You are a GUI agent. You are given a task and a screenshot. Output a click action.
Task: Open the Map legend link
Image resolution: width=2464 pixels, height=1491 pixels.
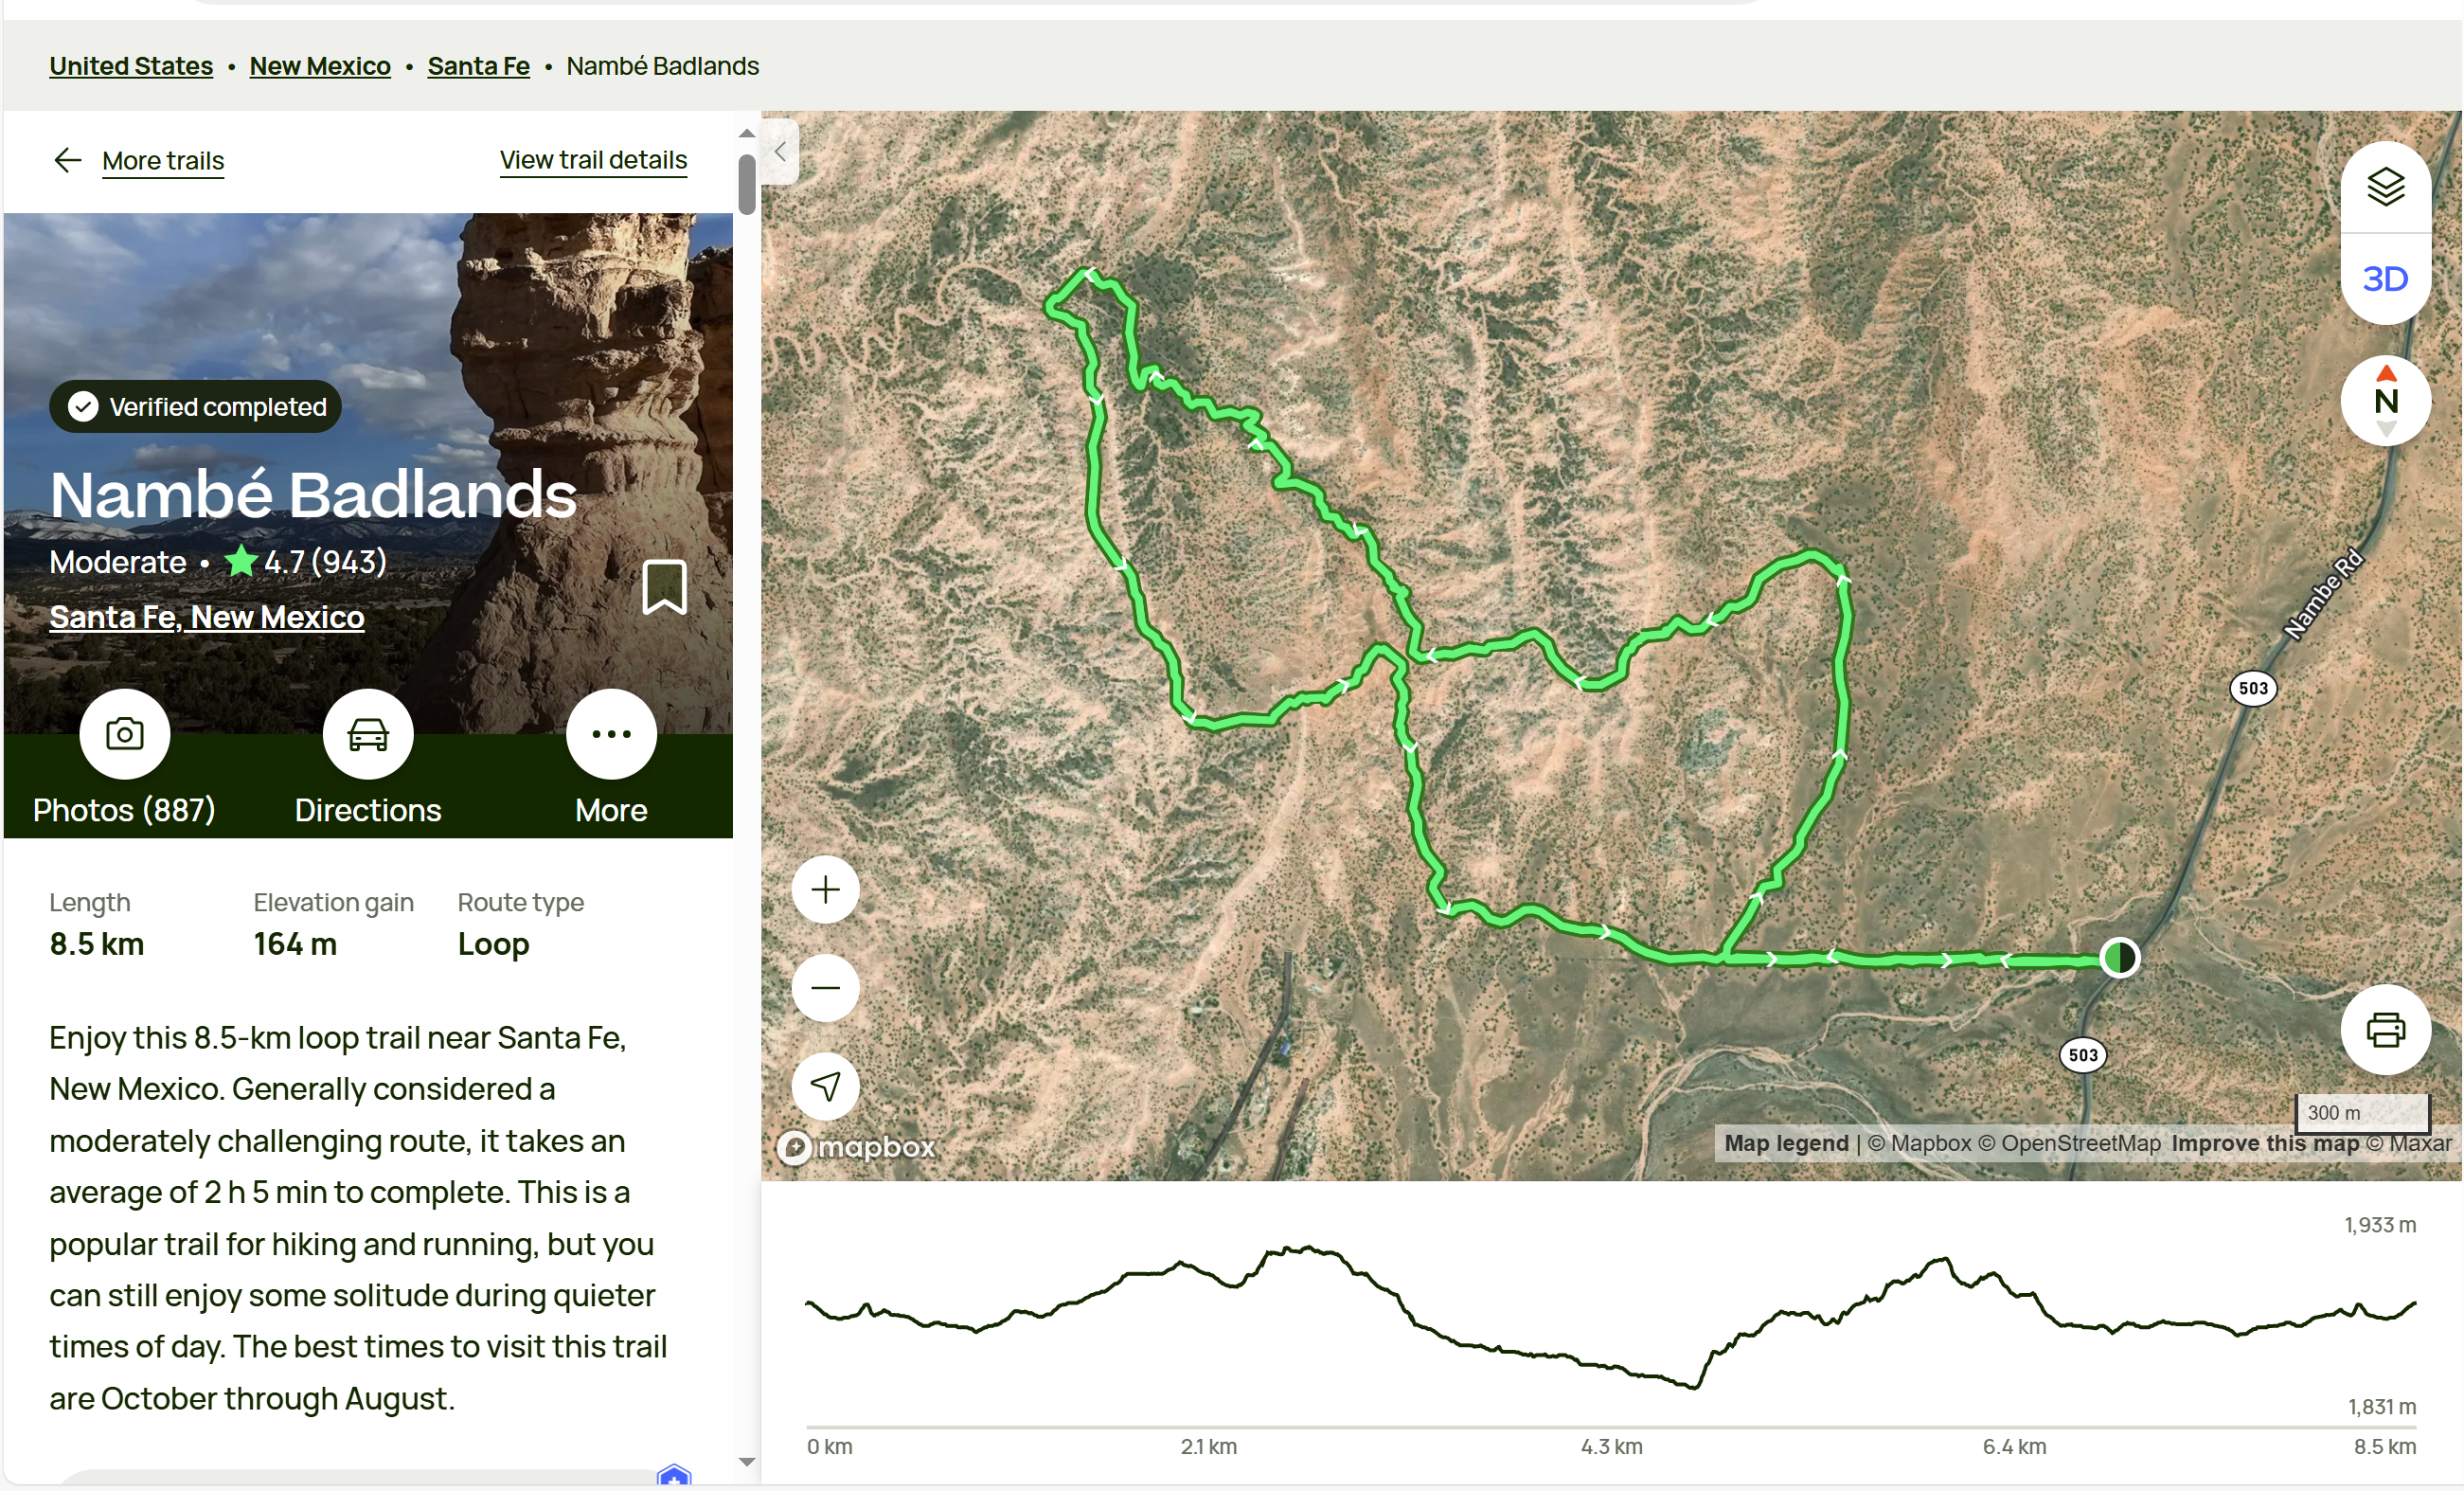click(1786, 1143)
